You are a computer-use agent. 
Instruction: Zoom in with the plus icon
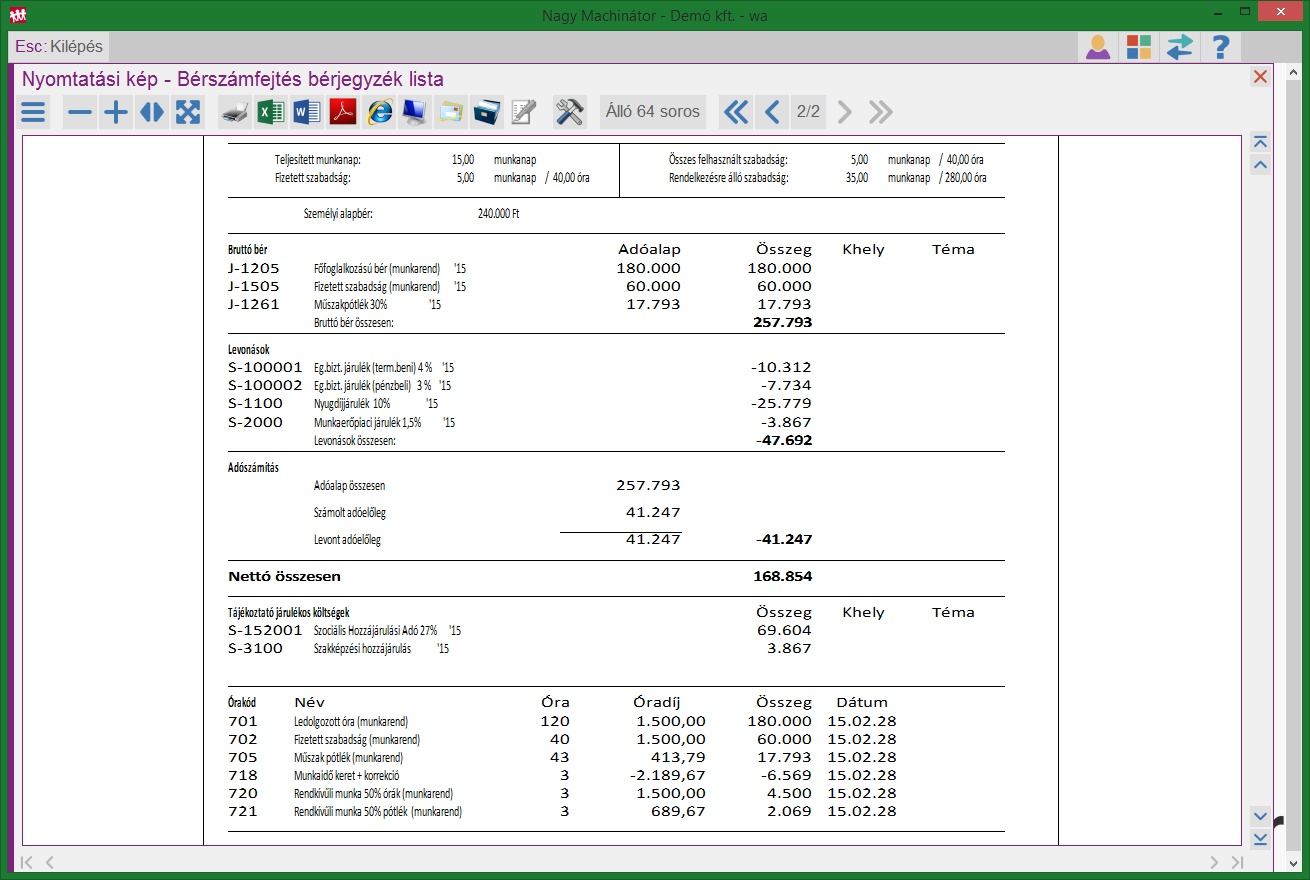(116, 112)
